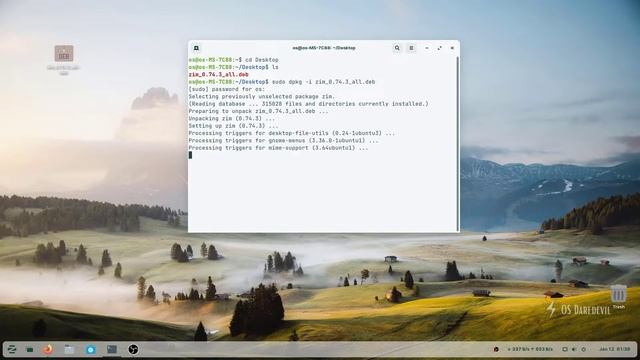Open the Trash icon on desktop
The width and height of the screenshot is (640, 360).
point(618,297)
